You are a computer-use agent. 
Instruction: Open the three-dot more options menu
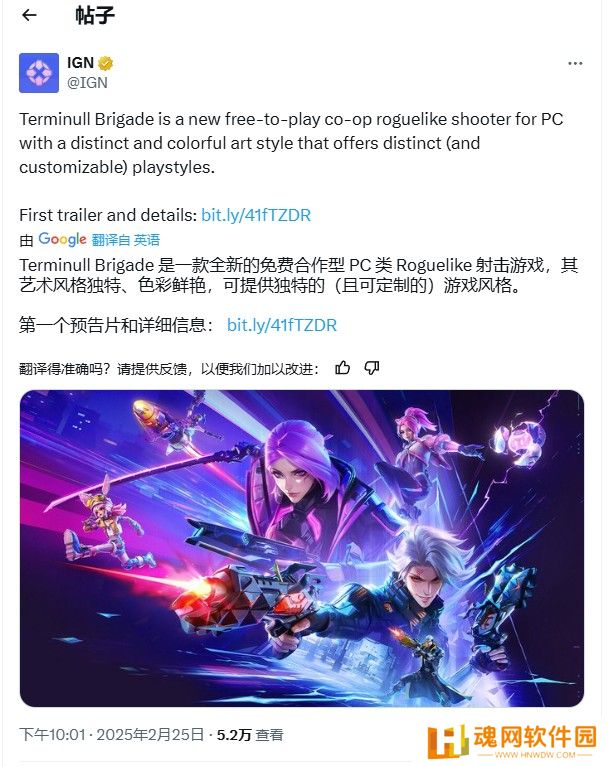(575, 64)
